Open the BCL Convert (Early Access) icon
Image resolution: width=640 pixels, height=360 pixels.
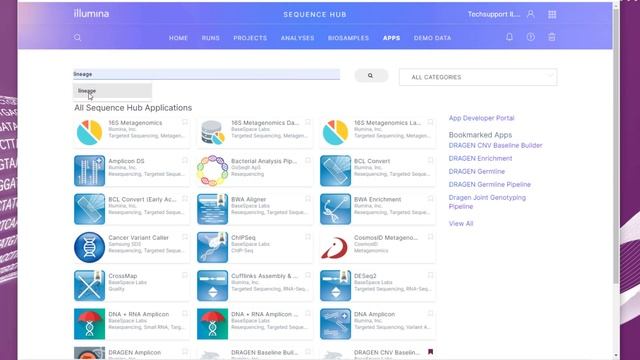[x=89, y=209]
